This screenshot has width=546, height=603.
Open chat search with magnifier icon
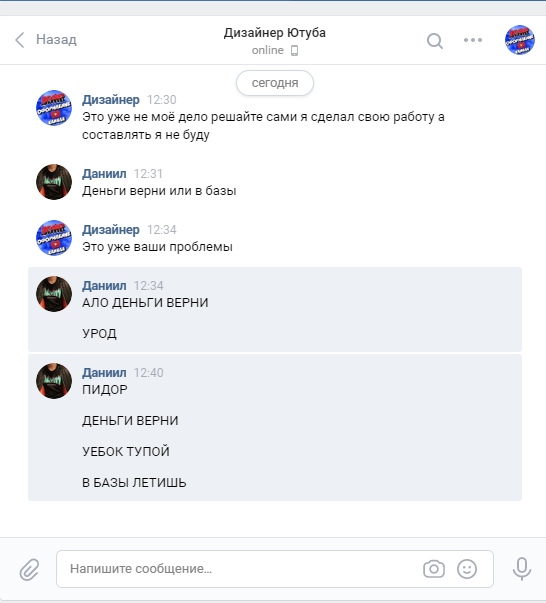click(x=435, y=40)
